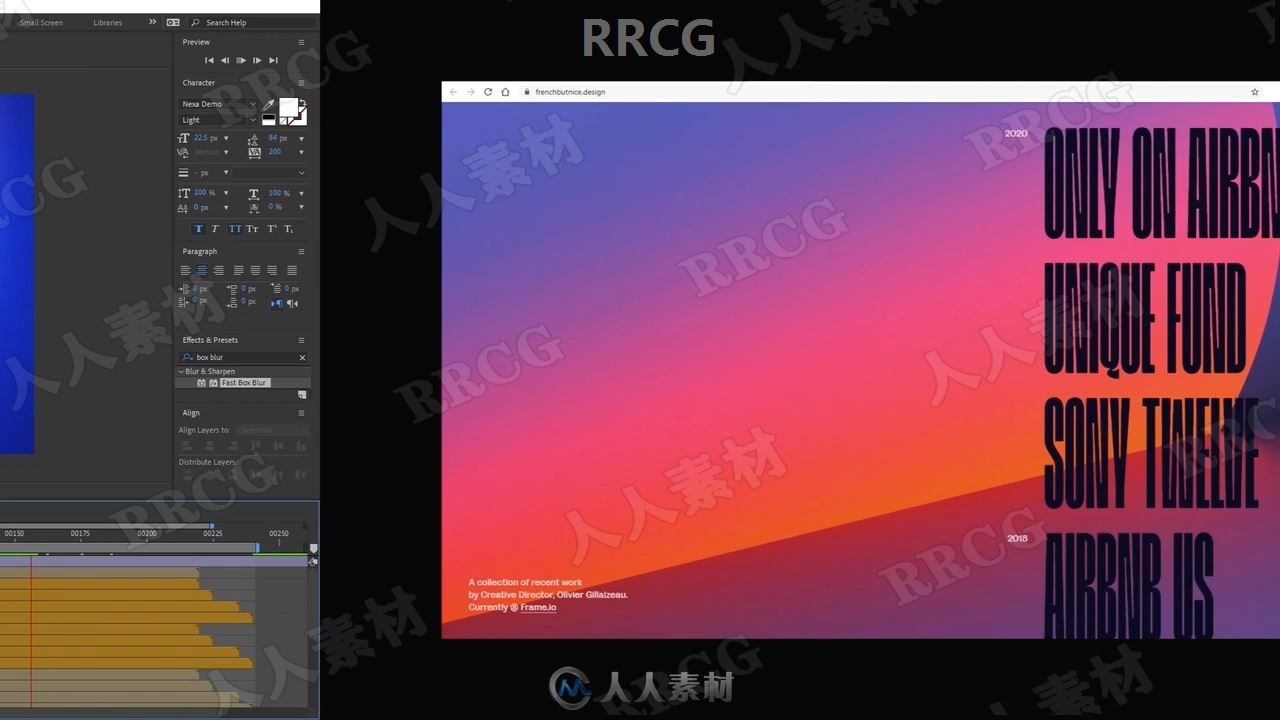Image resolution: width=1280 pixels, height=720 pixels.
Task: Open the Effects & Presets panel menu
Action: point(301,340)
